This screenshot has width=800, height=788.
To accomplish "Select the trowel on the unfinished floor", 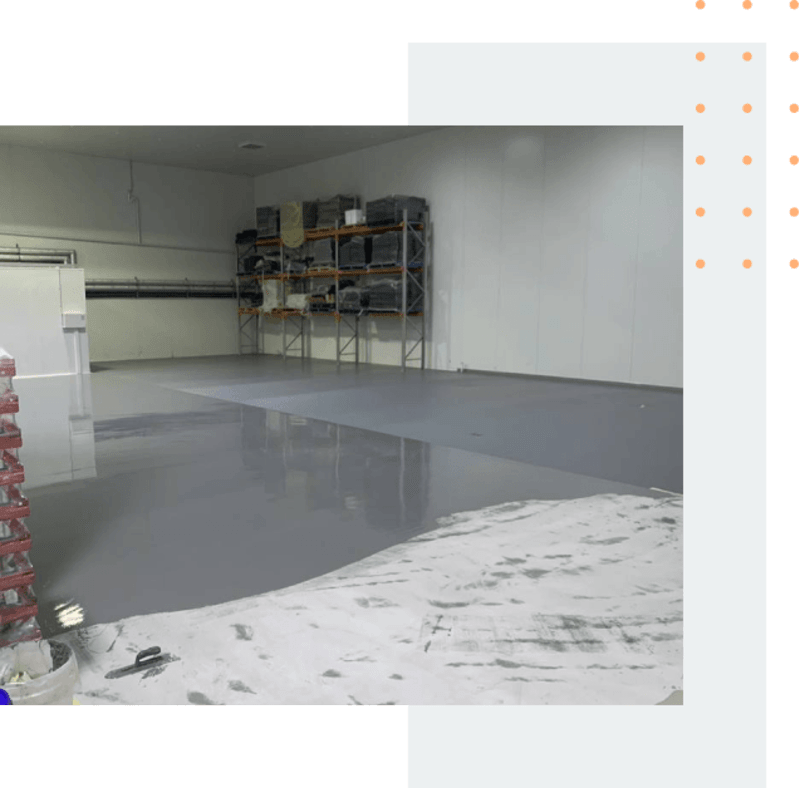I will click(142, 662).
